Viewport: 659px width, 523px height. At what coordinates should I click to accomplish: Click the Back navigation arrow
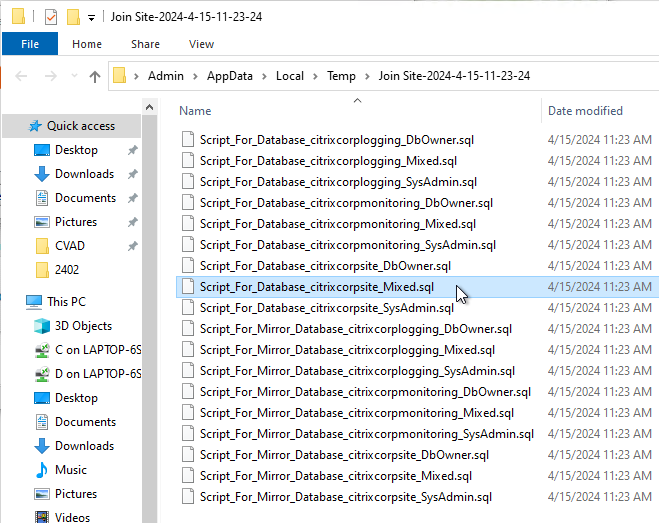pyautogui.click(x=21, y=76)
